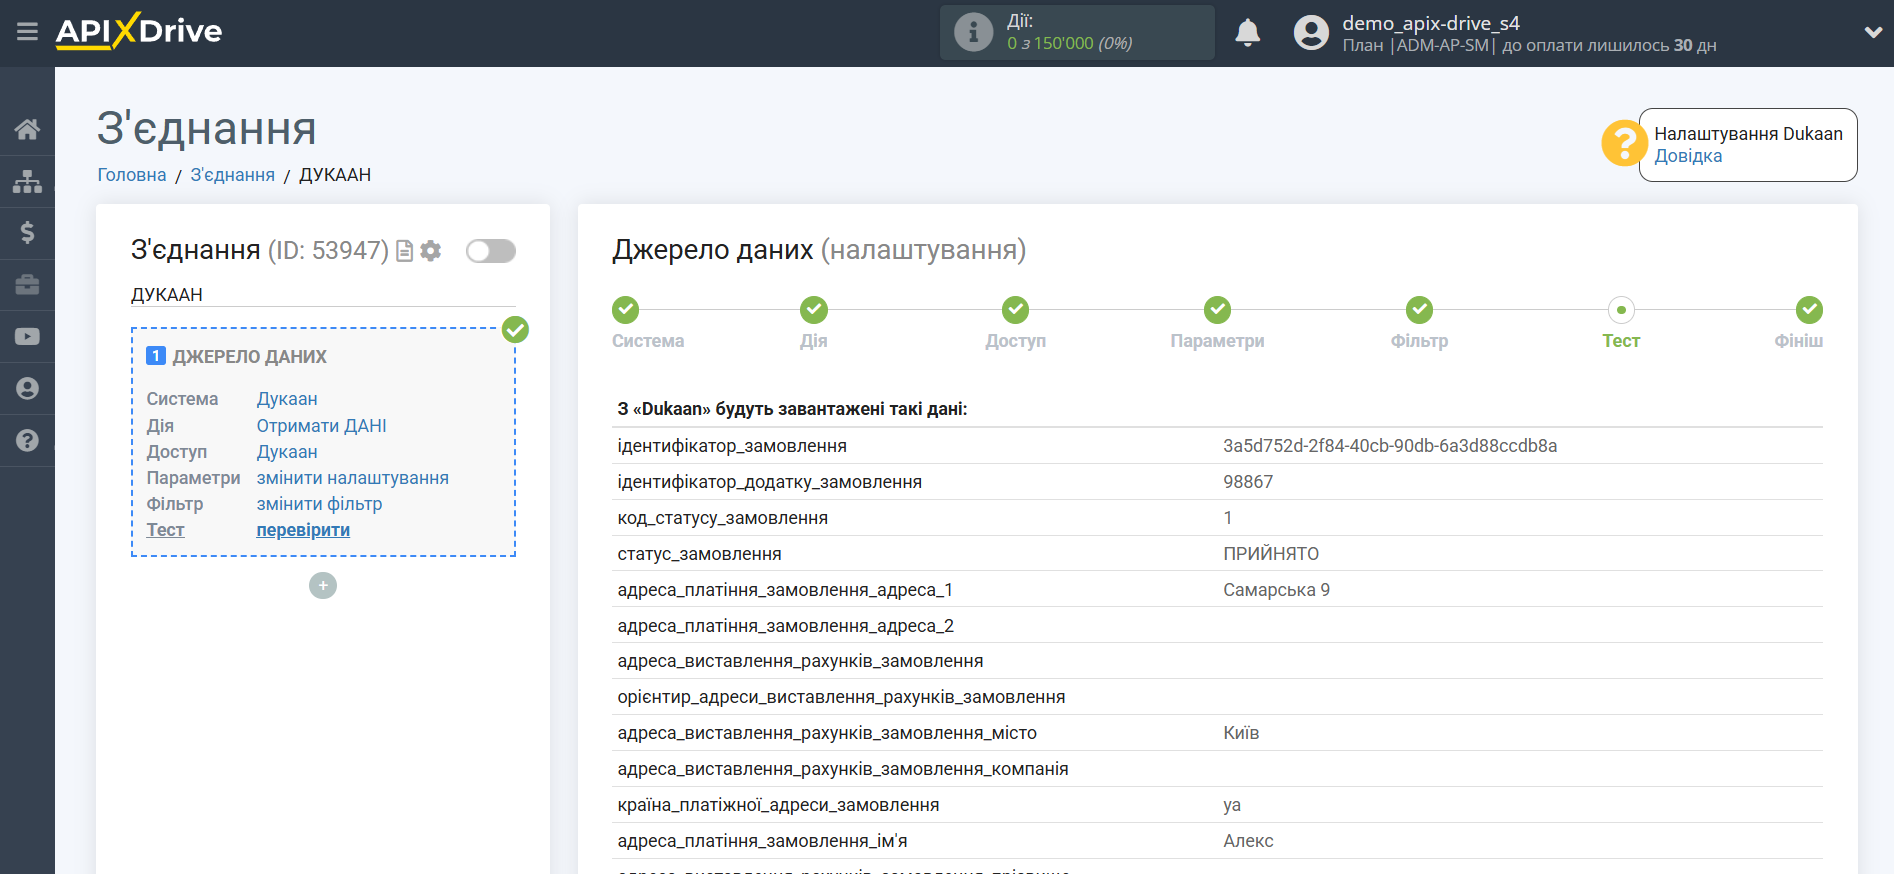Viewport: 1894px width, 874px height.
Task: Toggle the connection on/off switch
Action: tap(490, 251)
